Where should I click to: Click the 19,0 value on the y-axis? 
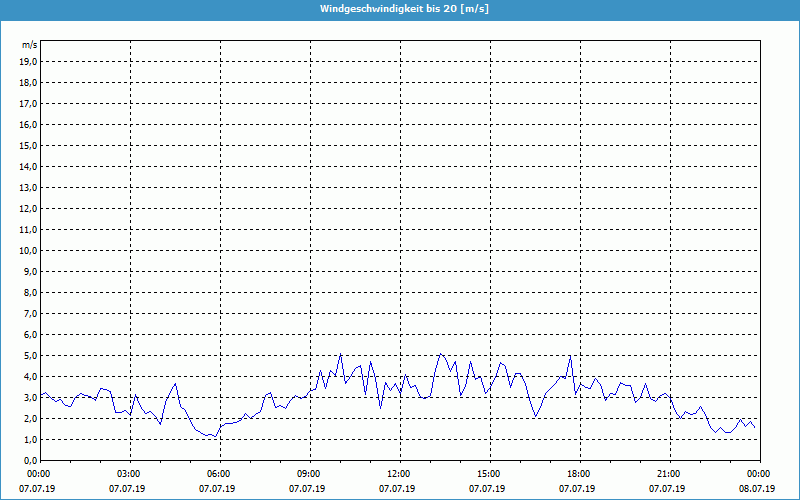click(28, 61)
